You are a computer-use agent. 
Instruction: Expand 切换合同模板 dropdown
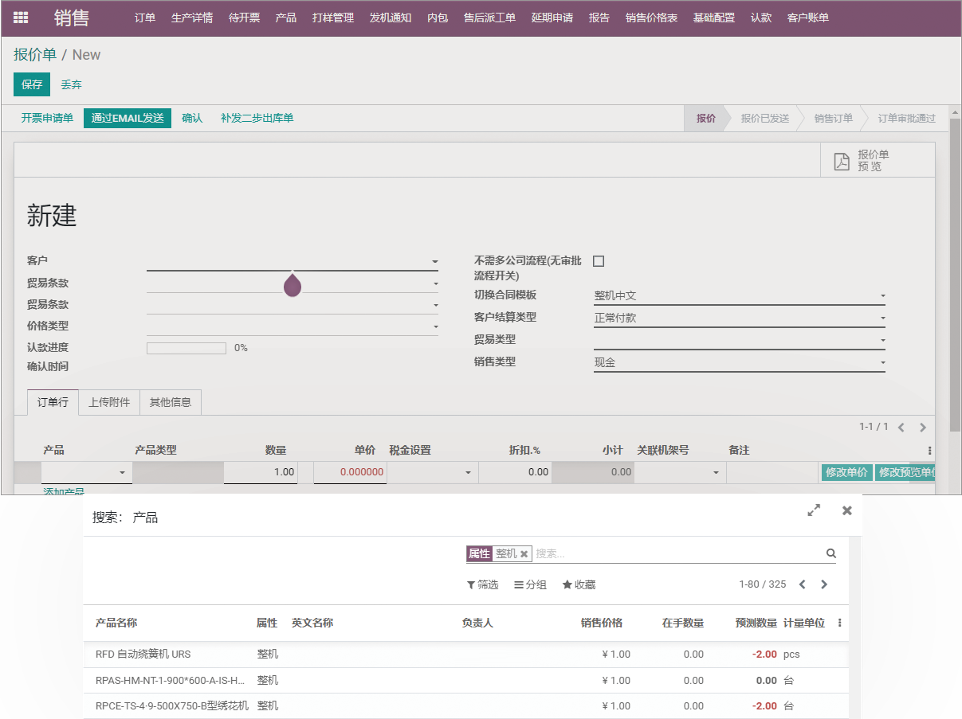882,296
